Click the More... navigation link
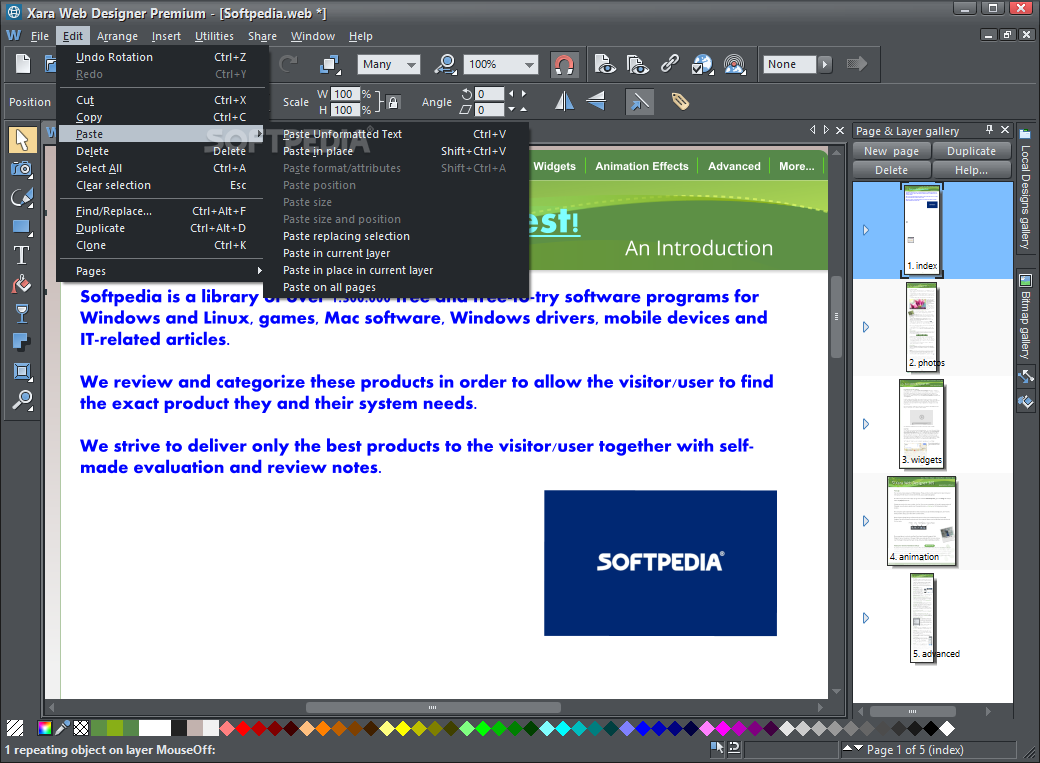The height and width of the screenshot is (763, 1040). (797, 167)
